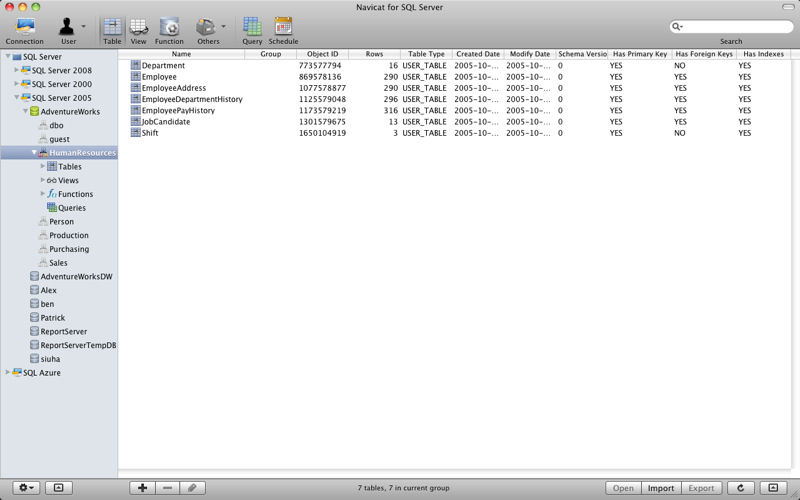Image resolution: width=800 pixels, height=500 pixels.
Task: Sort by the Rows column header
Action: pos(374,54)
